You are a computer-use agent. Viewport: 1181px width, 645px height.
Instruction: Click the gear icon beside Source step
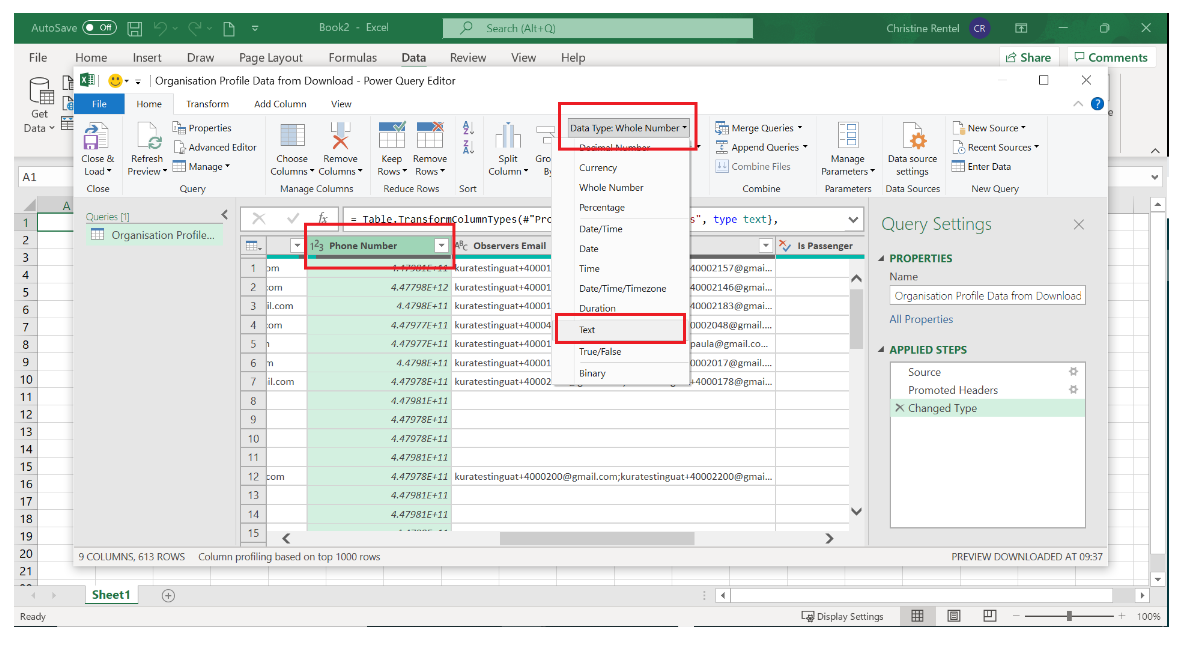pyautogui.click(x=1073, y=371)
